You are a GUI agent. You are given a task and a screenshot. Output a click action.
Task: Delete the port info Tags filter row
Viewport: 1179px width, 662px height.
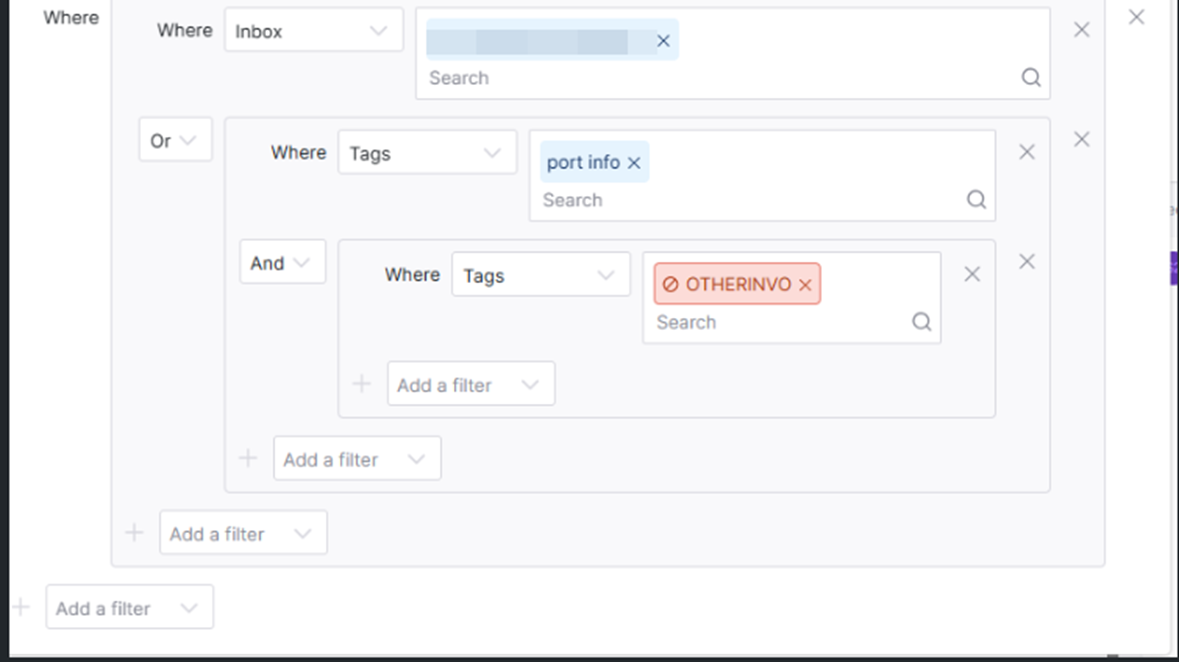coord(1026,152)
